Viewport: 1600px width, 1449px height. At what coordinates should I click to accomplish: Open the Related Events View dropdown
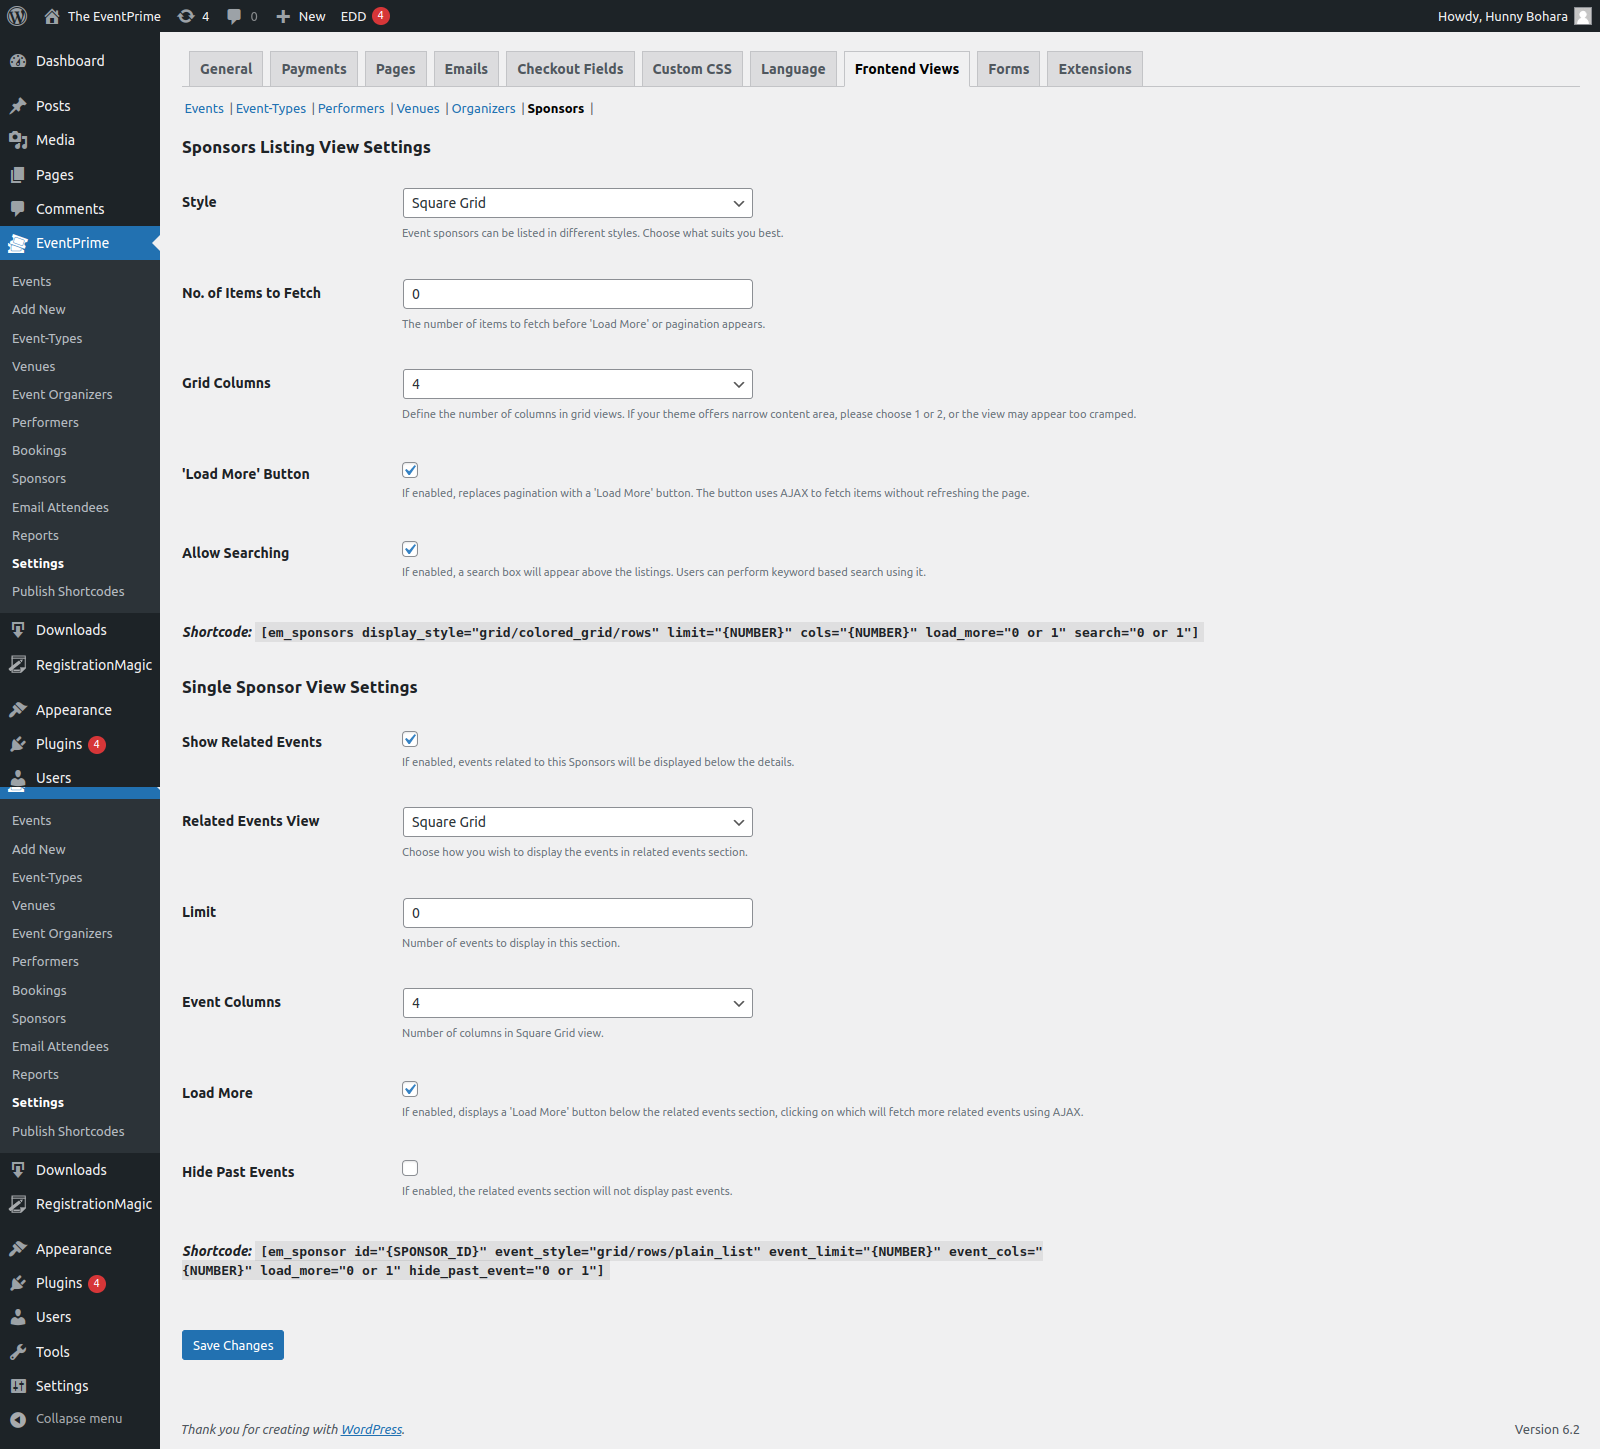pyautogui.click(x=577, y=822)
